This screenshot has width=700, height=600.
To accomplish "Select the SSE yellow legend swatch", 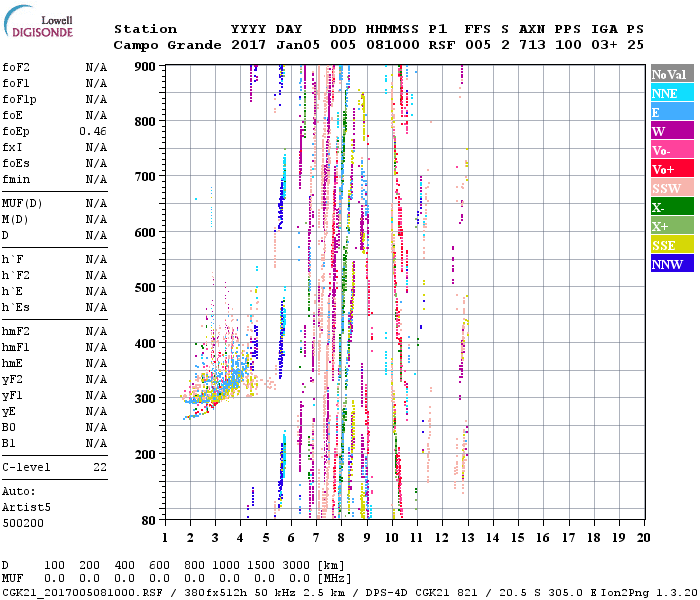I will point(672,245).
